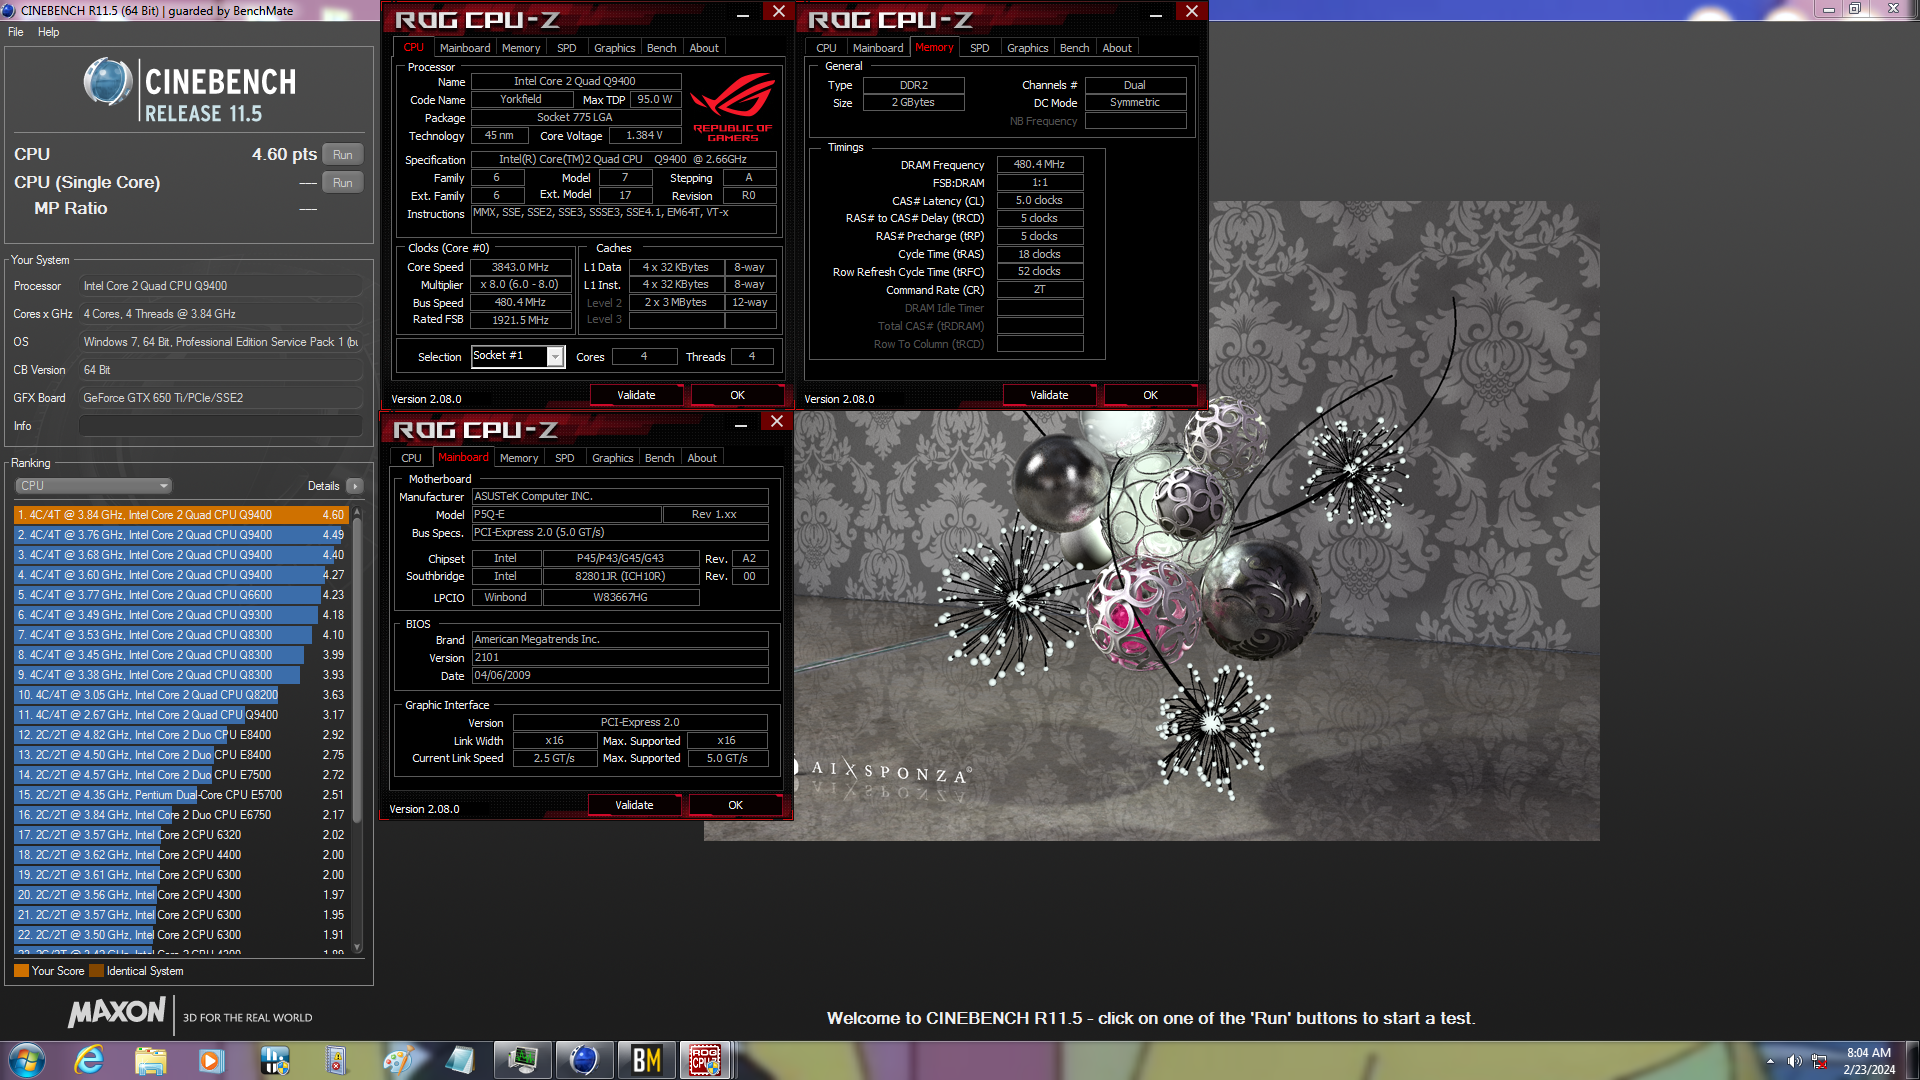Open Graphics tab in processor CPU-Z window
Screen dimensions: 1920x1080
click(x=614, y=48)
